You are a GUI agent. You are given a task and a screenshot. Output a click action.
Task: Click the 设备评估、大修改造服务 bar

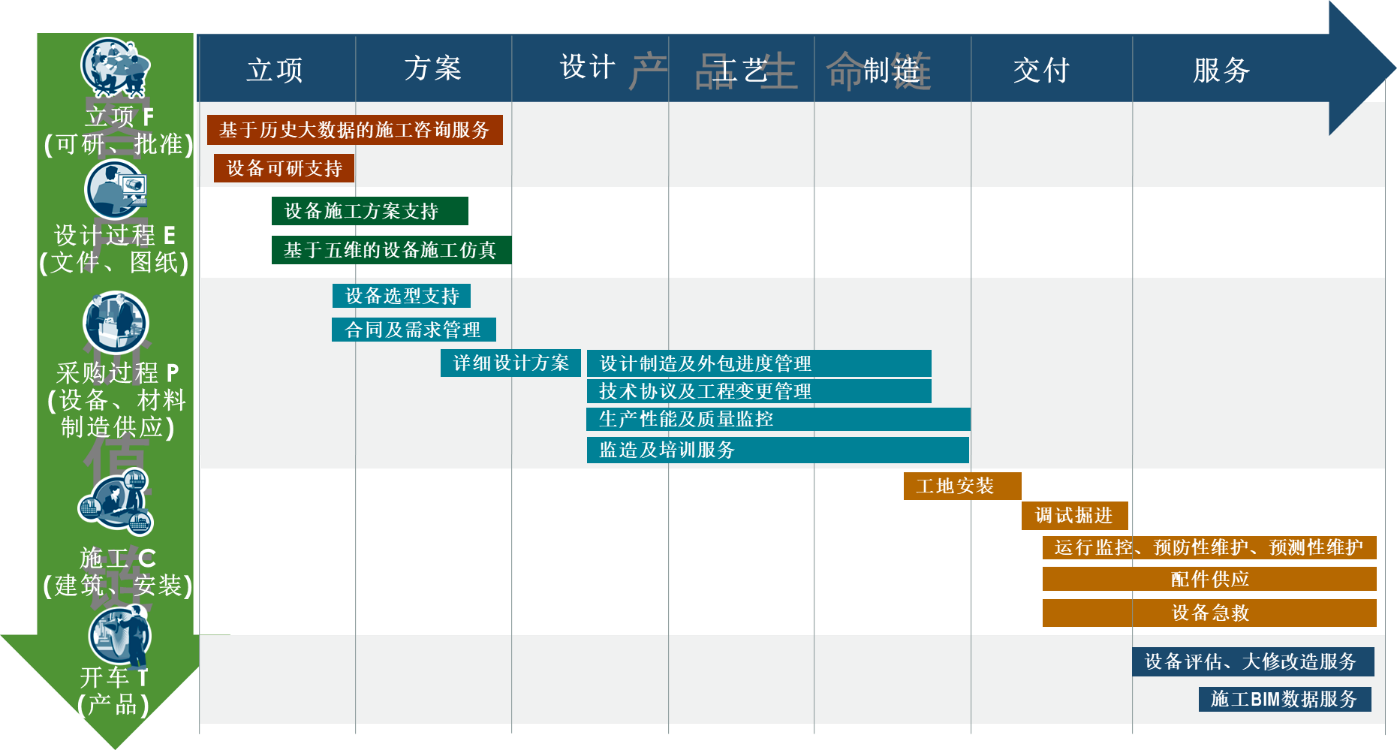[1253, 662]
